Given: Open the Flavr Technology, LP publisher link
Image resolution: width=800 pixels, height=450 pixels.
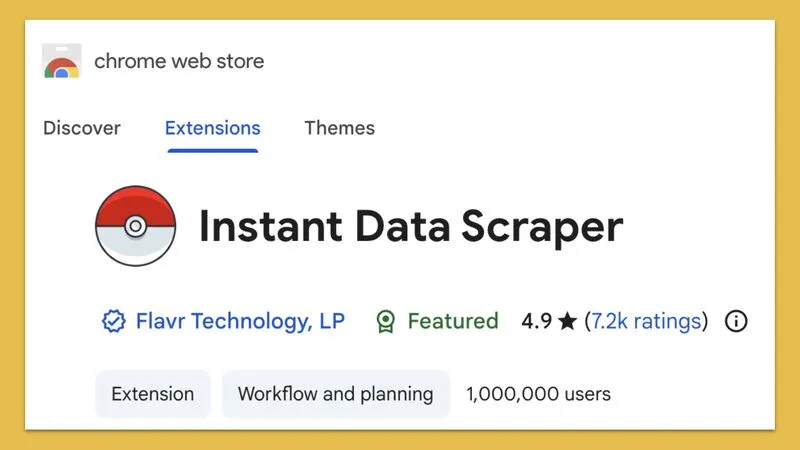Looking at the screenshot, I should pyautogui.click(x=240, y=321).
